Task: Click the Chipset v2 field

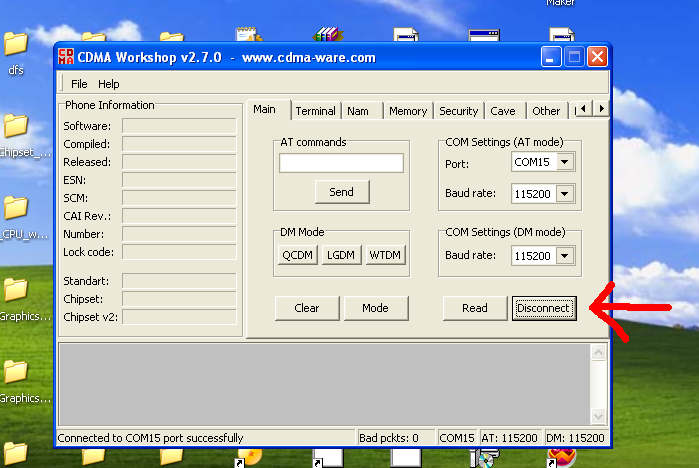Action: pos(179,317)
